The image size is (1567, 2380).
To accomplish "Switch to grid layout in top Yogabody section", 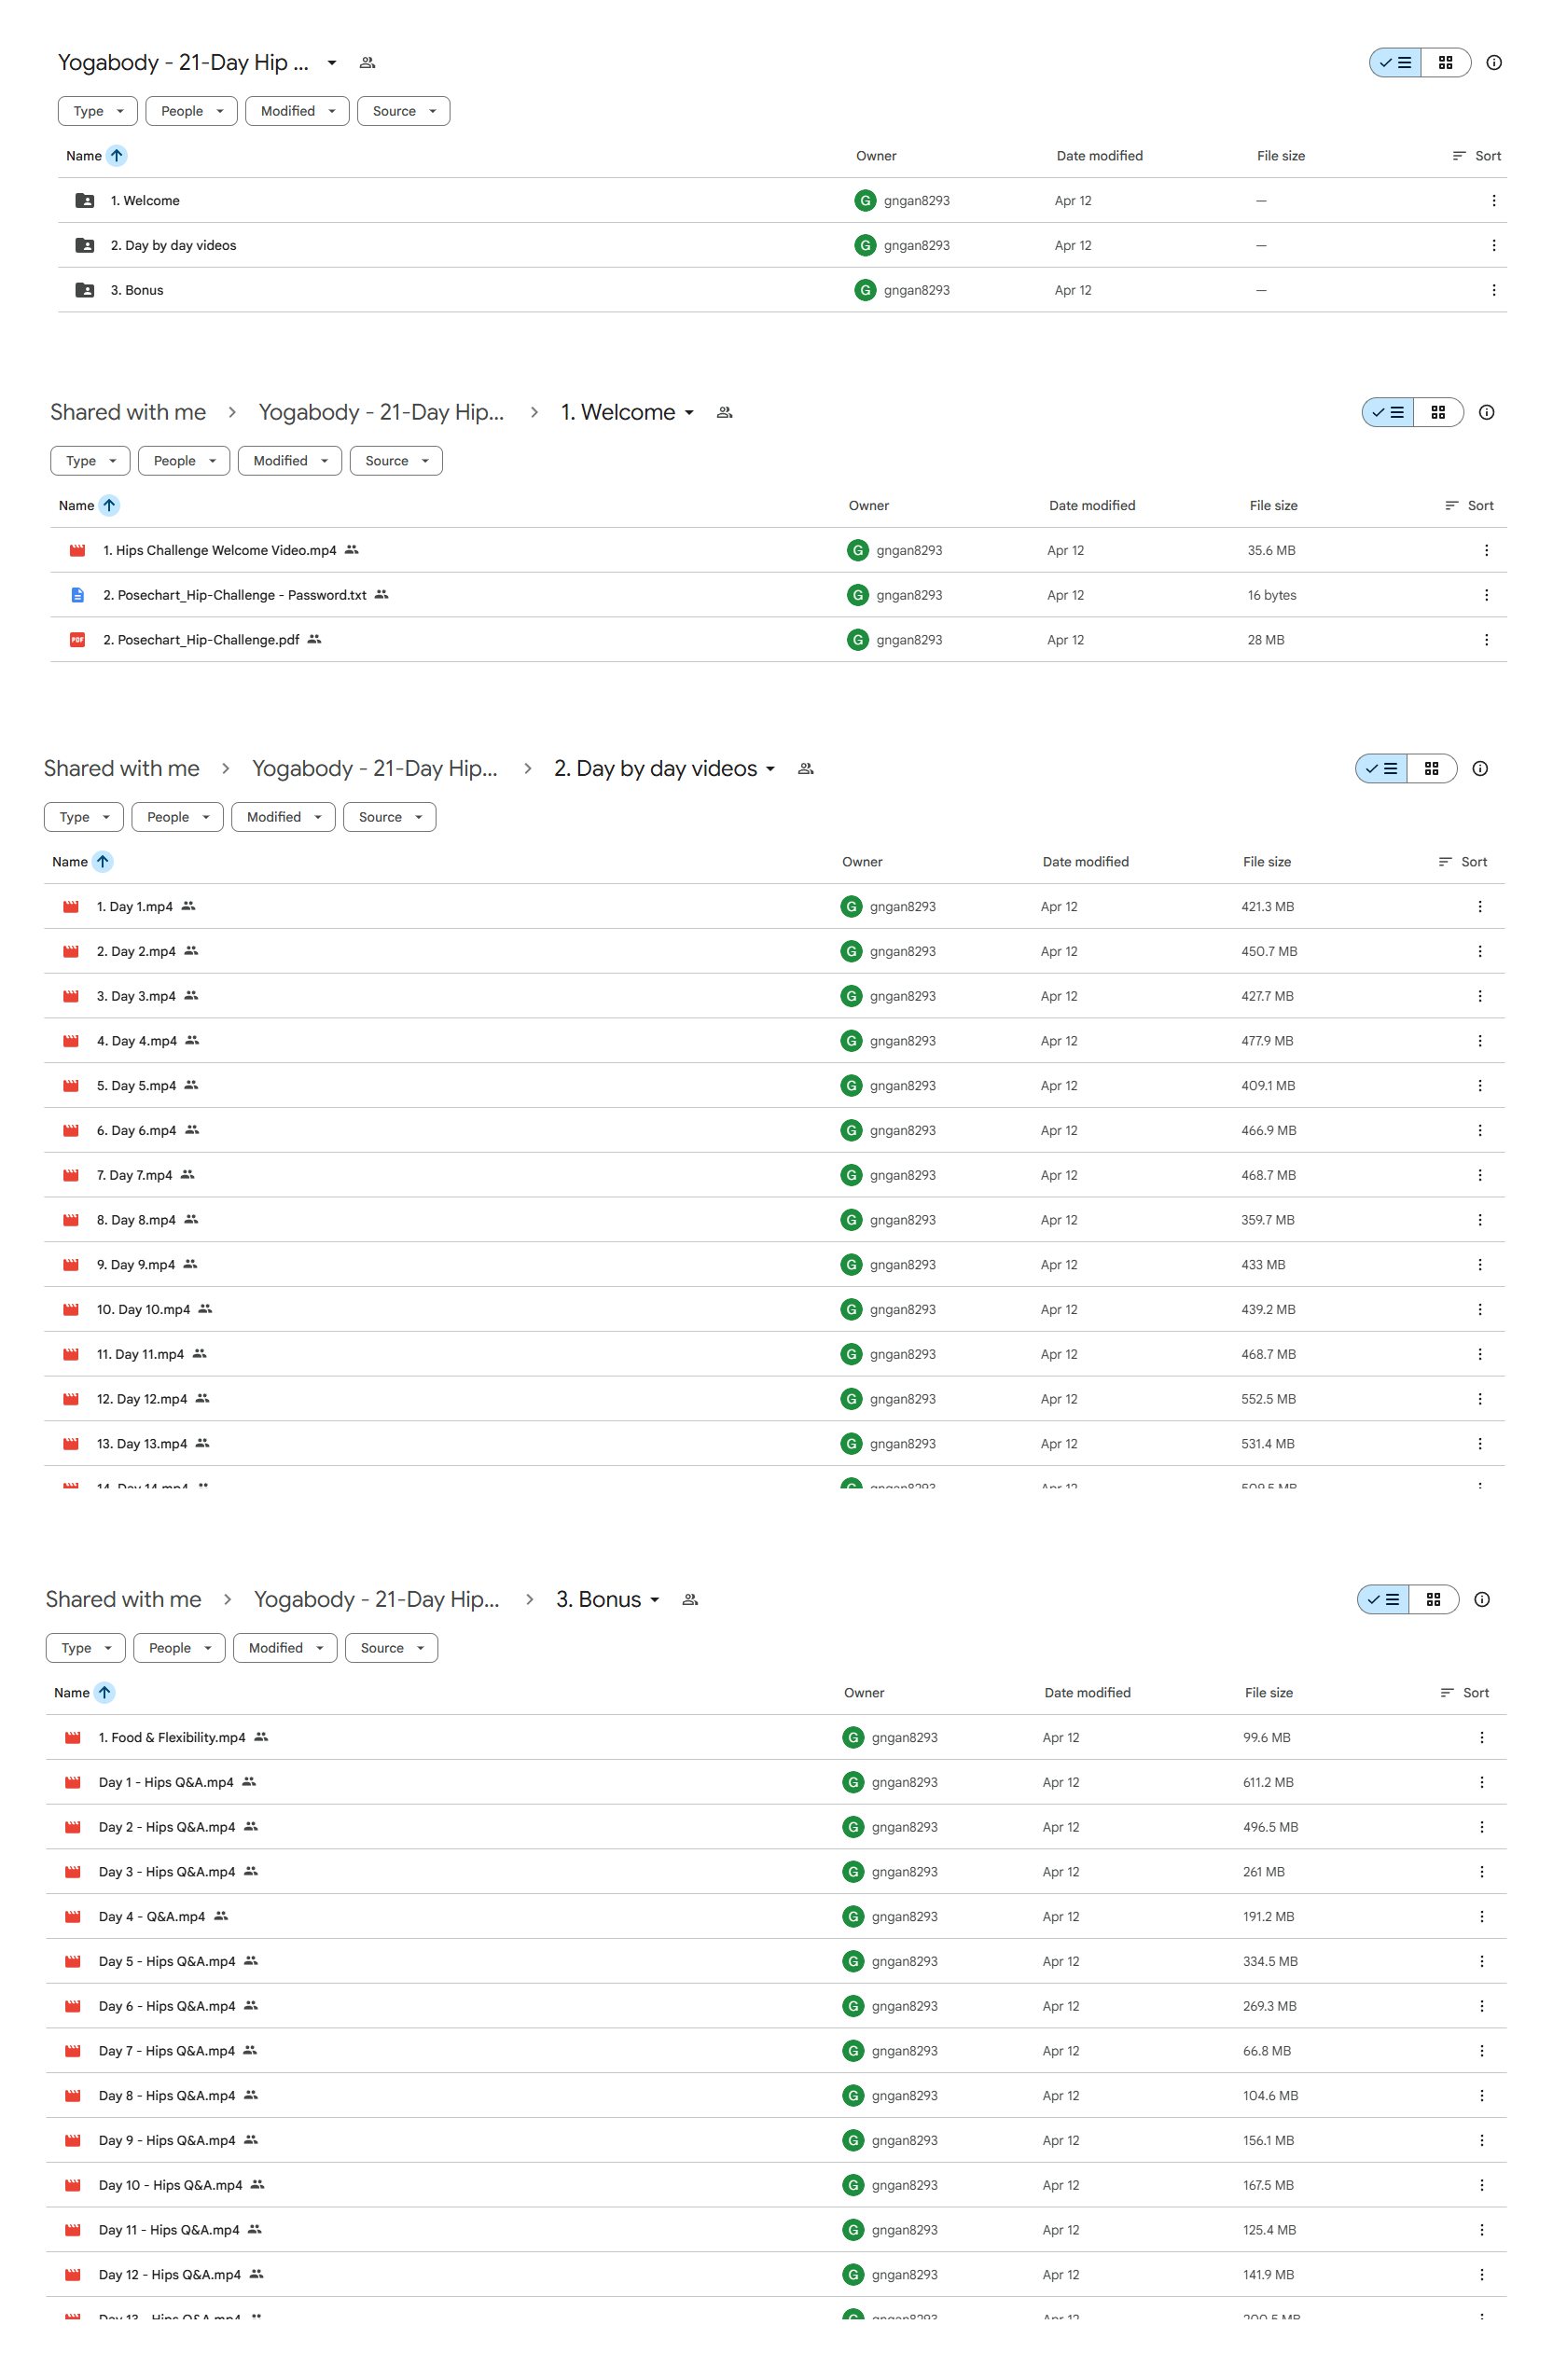I will [x=1445, y=63].
